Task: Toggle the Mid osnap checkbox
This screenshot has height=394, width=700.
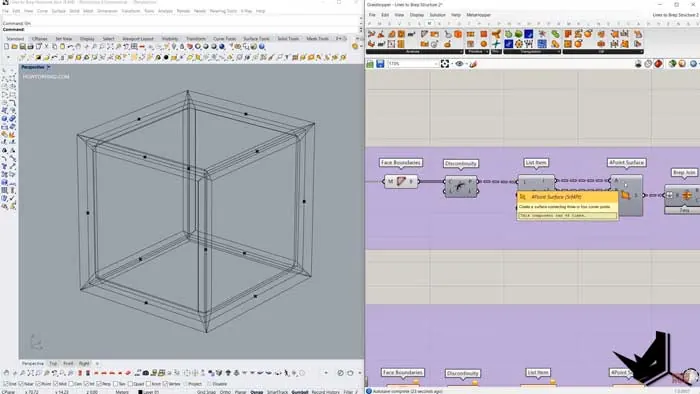Action: [55, 384]
